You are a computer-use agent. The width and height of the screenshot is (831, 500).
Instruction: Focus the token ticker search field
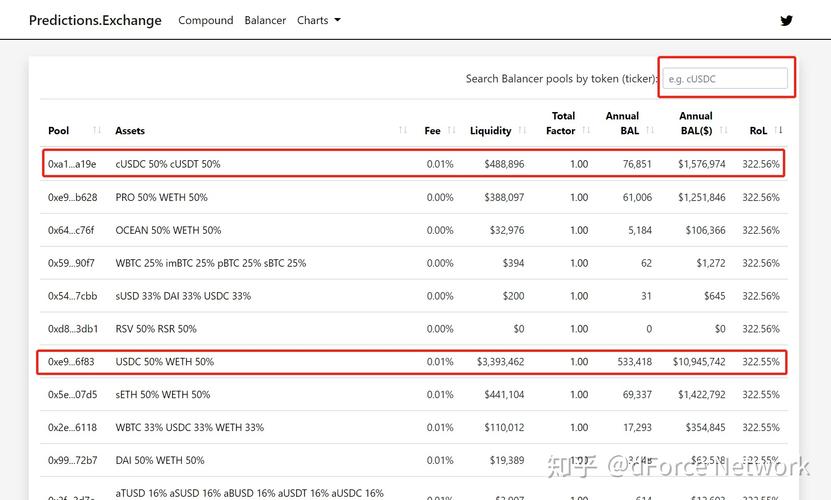click(x=725, y=78)
